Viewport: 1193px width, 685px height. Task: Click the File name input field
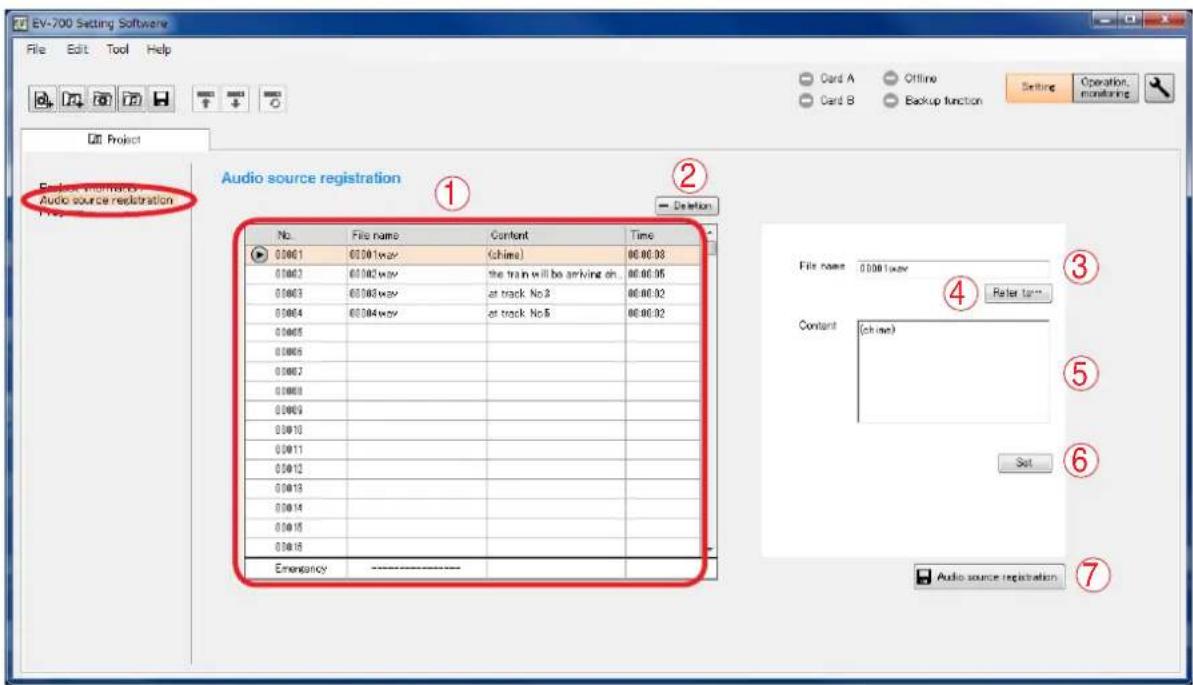click(953, 268)
